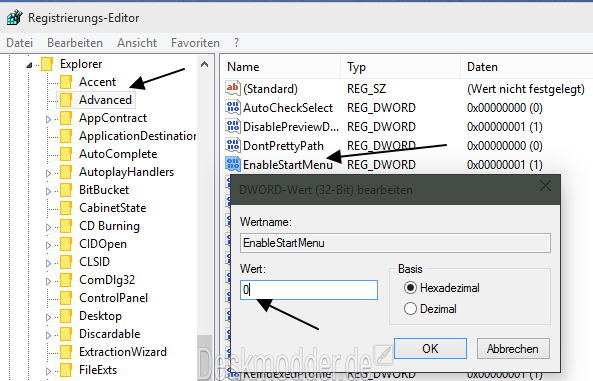Screen dimensions: 593x381
Task: Open the Bearbeiten menu
Action: point(75,43)
